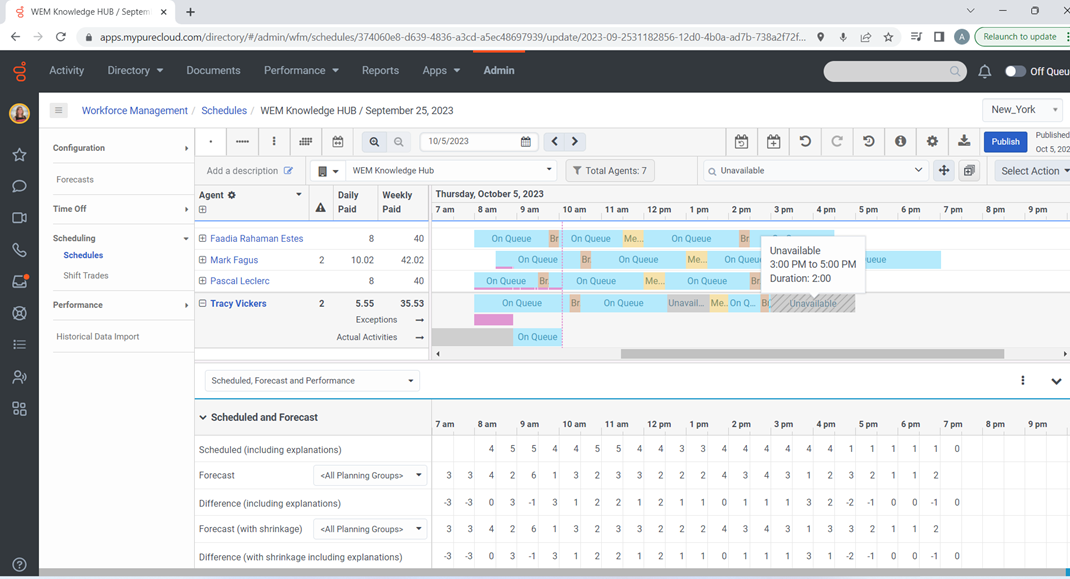Open the Performance menu in top navigation
Screen dimensions: 1070x579
tap(301, 71)
